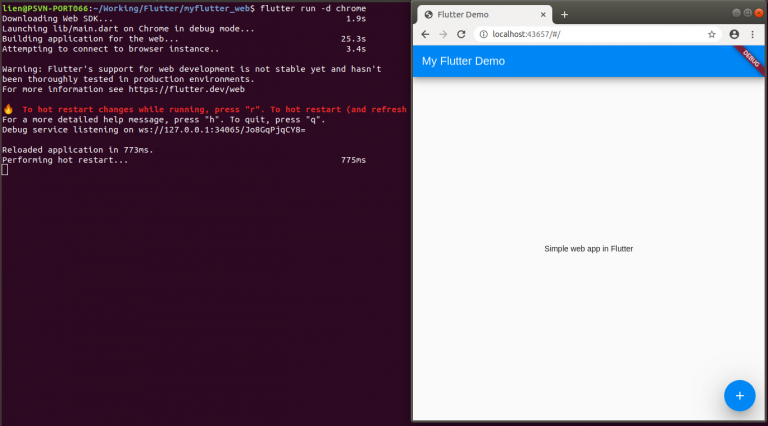The width and height of the screenshot is (768, 426).
Task: Click the fire emoji in terminal output
Action: pos(8,109)
